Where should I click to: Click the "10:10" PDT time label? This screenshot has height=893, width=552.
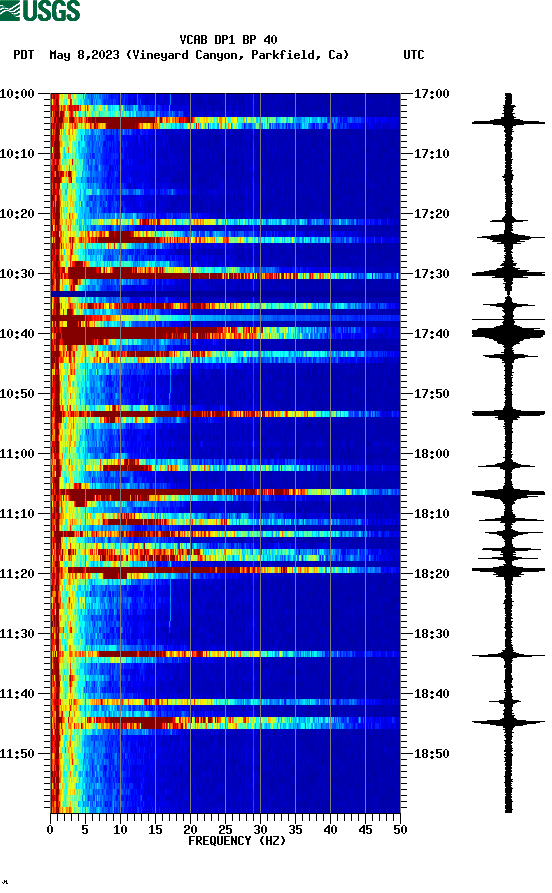click(17, 154)
